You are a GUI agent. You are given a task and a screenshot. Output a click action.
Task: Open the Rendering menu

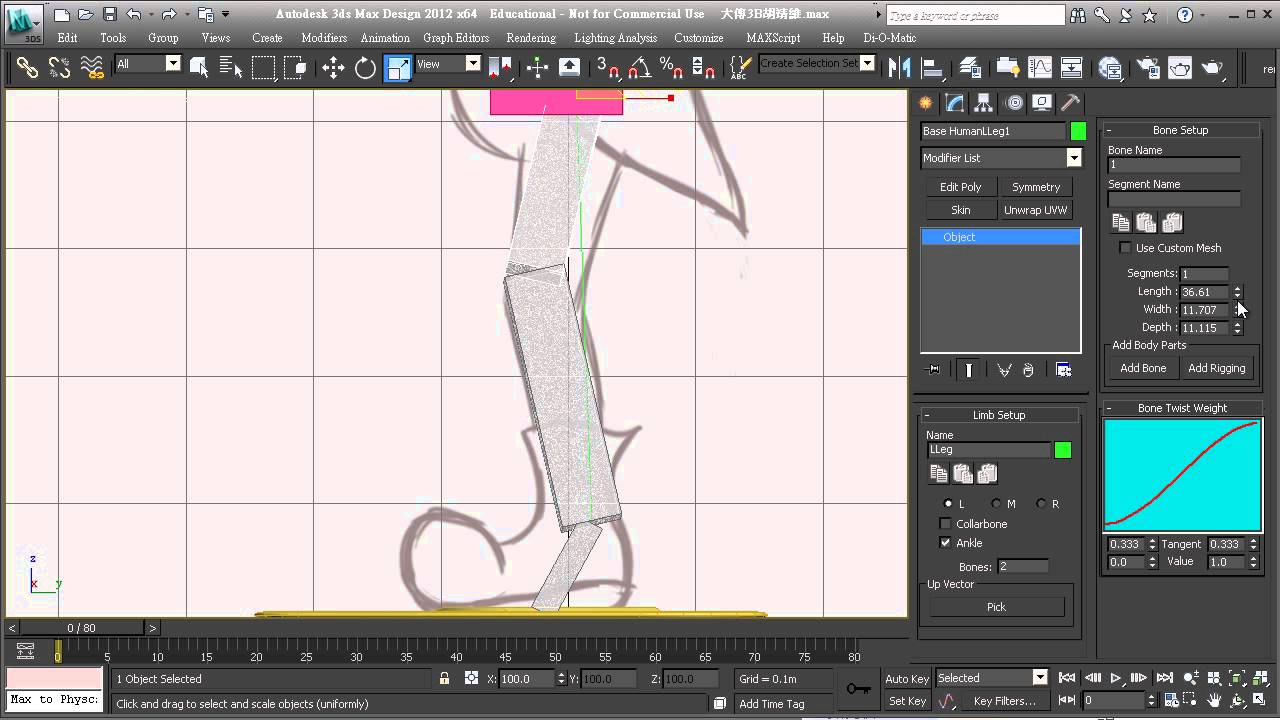click(x=531, y=38)
